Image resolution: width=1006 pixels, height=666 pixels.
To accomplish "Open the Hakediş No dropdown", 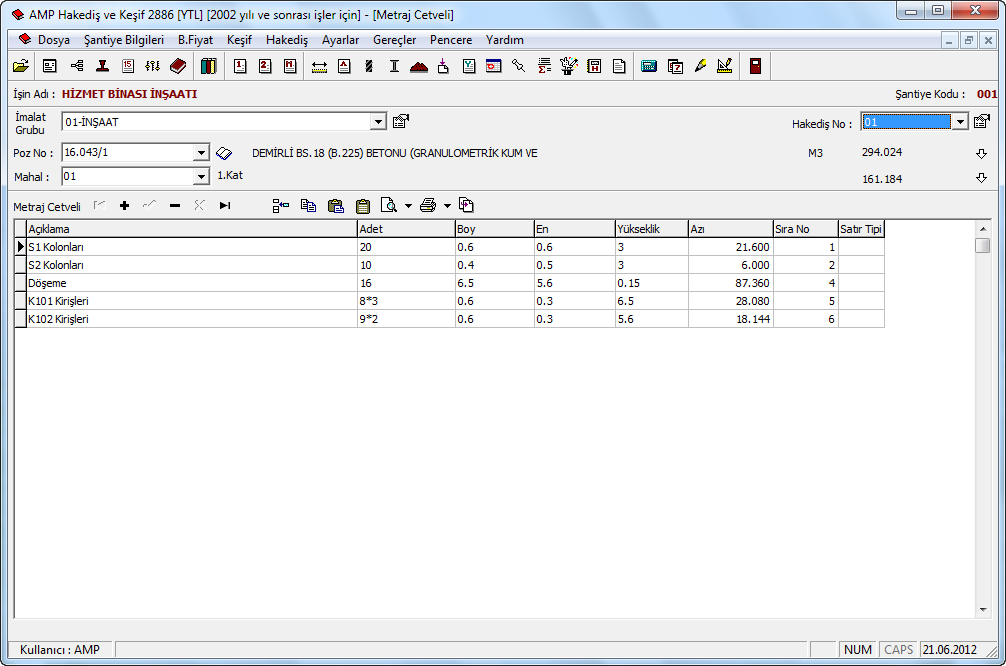I will (960, 122).
